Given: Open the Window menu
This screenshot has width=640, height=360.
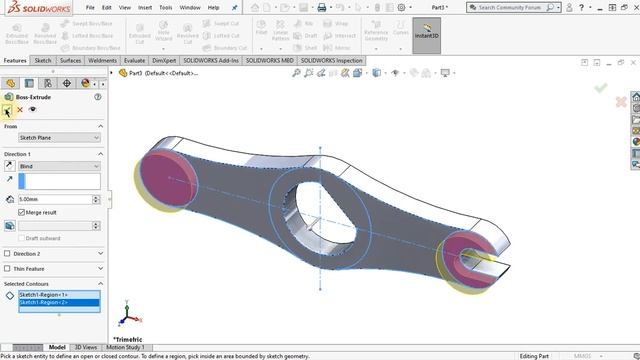Looking at the screenshot, I should (x=190, y=7).
